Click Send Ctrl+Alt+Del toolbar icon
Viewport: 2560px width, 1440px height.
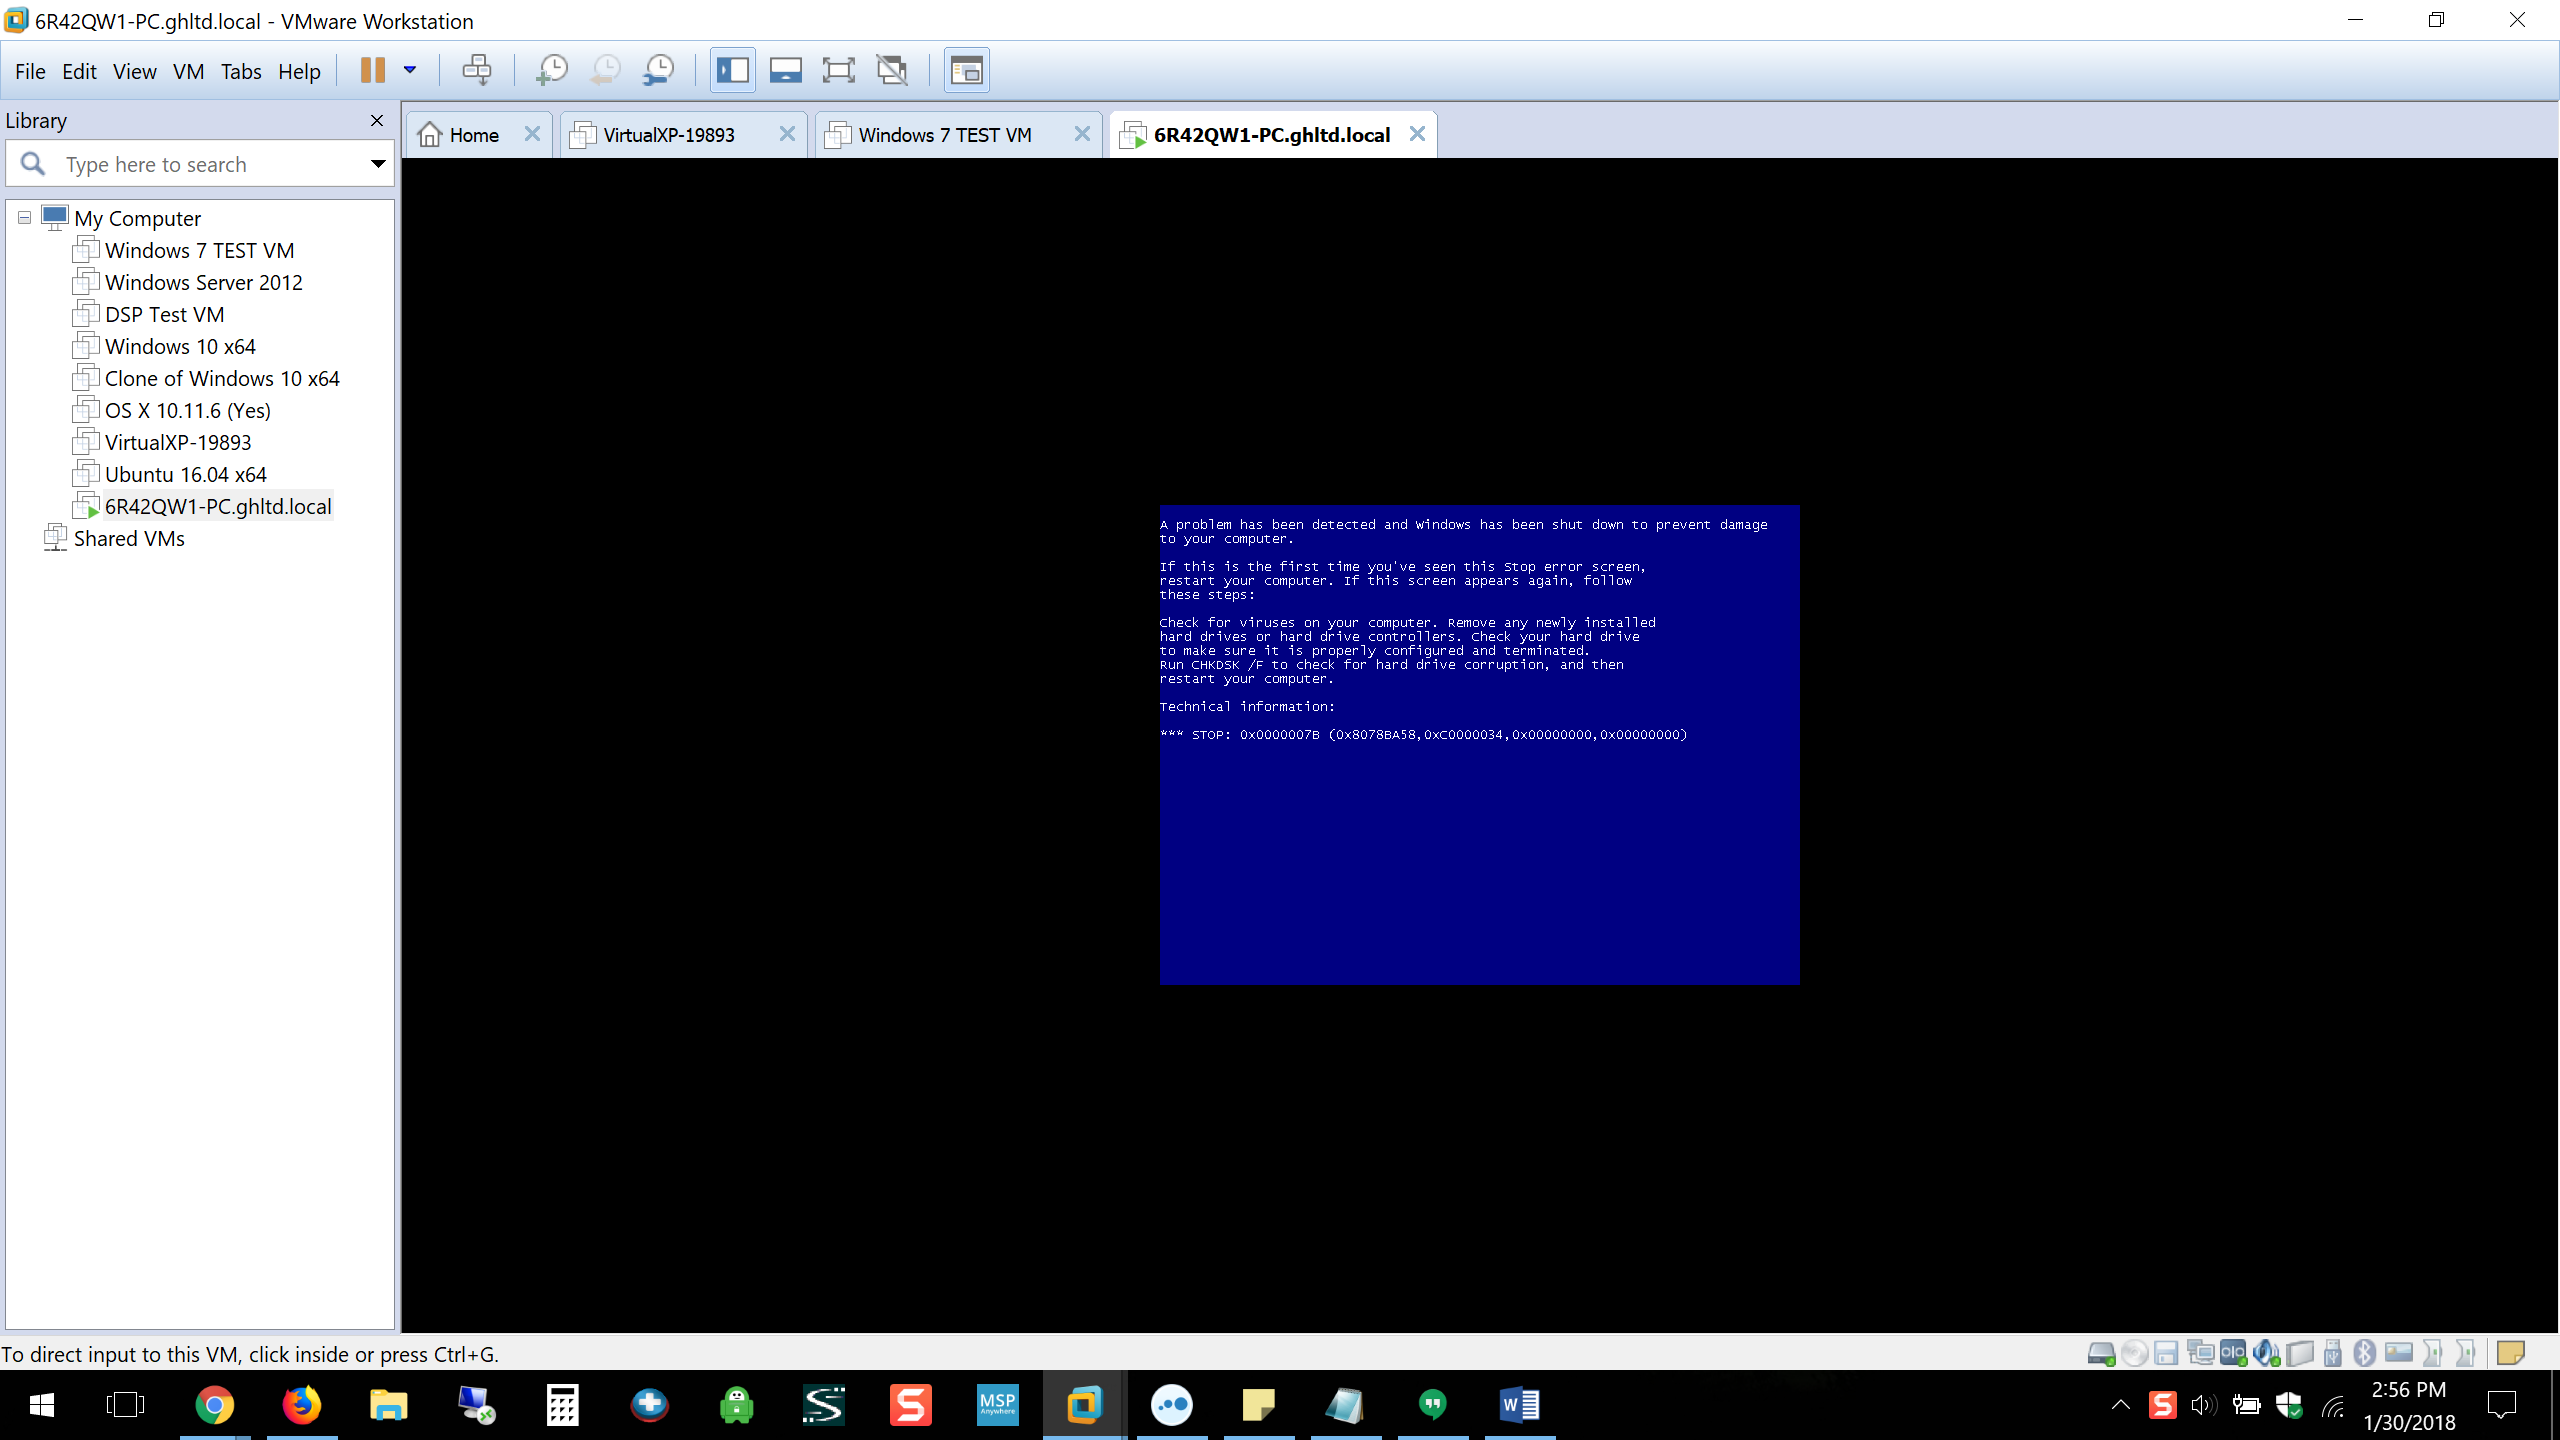[x=477, y=70]
